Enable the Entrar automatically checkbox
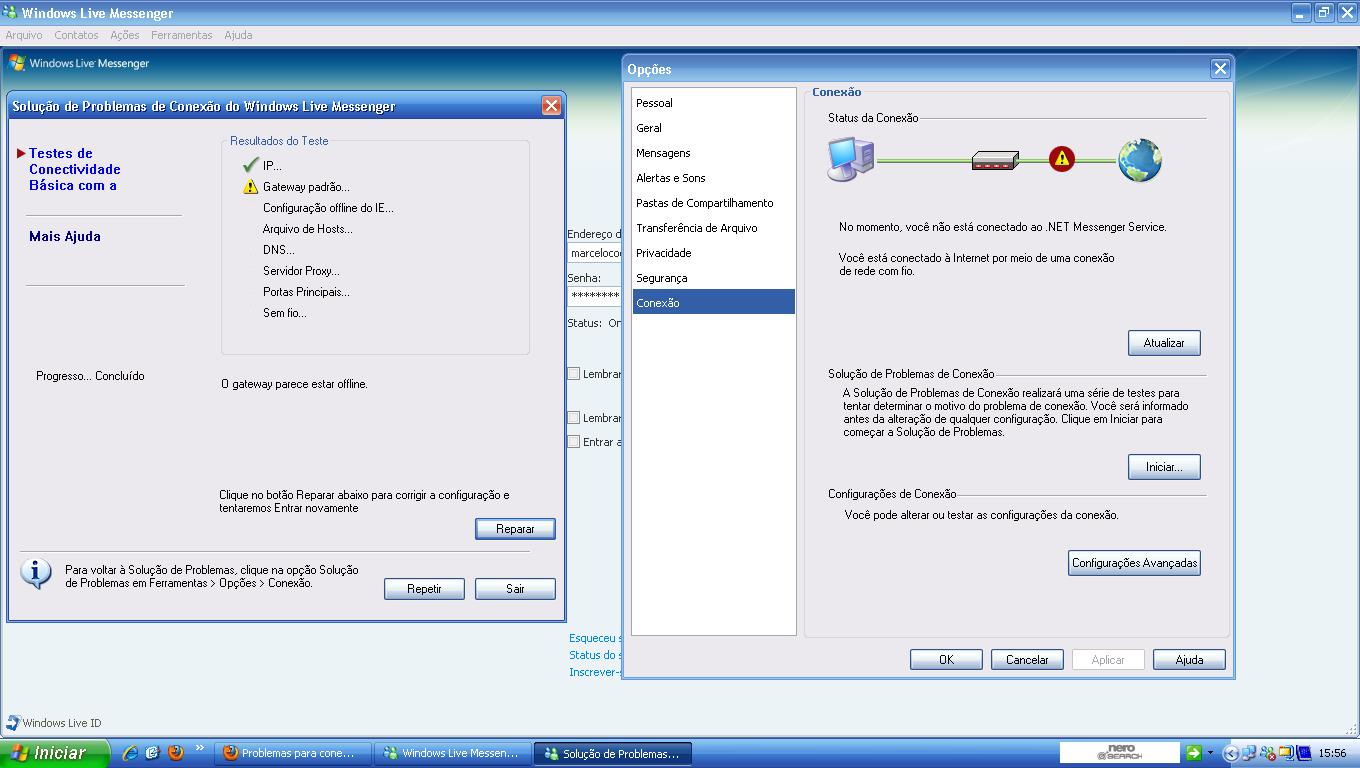Image resolution: width=1360 pixels, height=768 pixels. pos(574,442)
